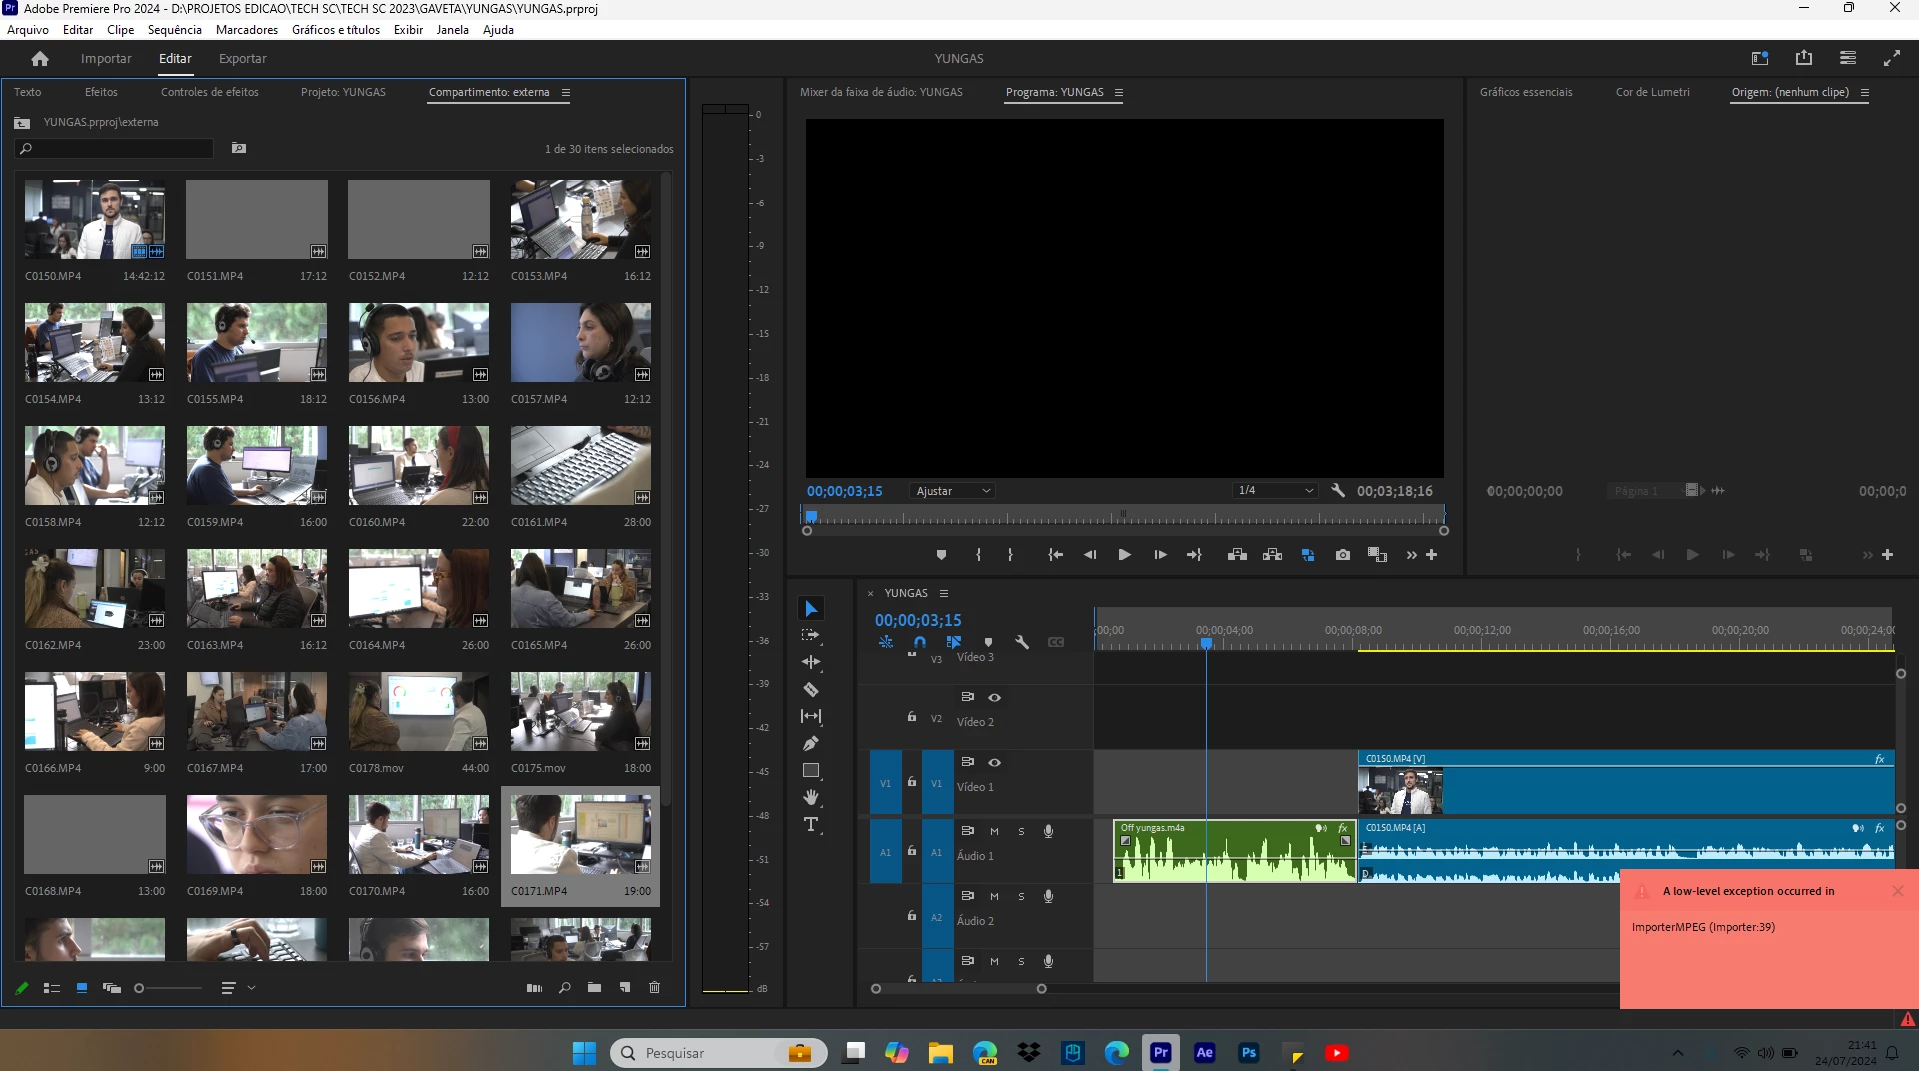Expand the sort icons dropdown arrow
This screenshot has height=1071, width=1919.
click(x=252, y=988)
